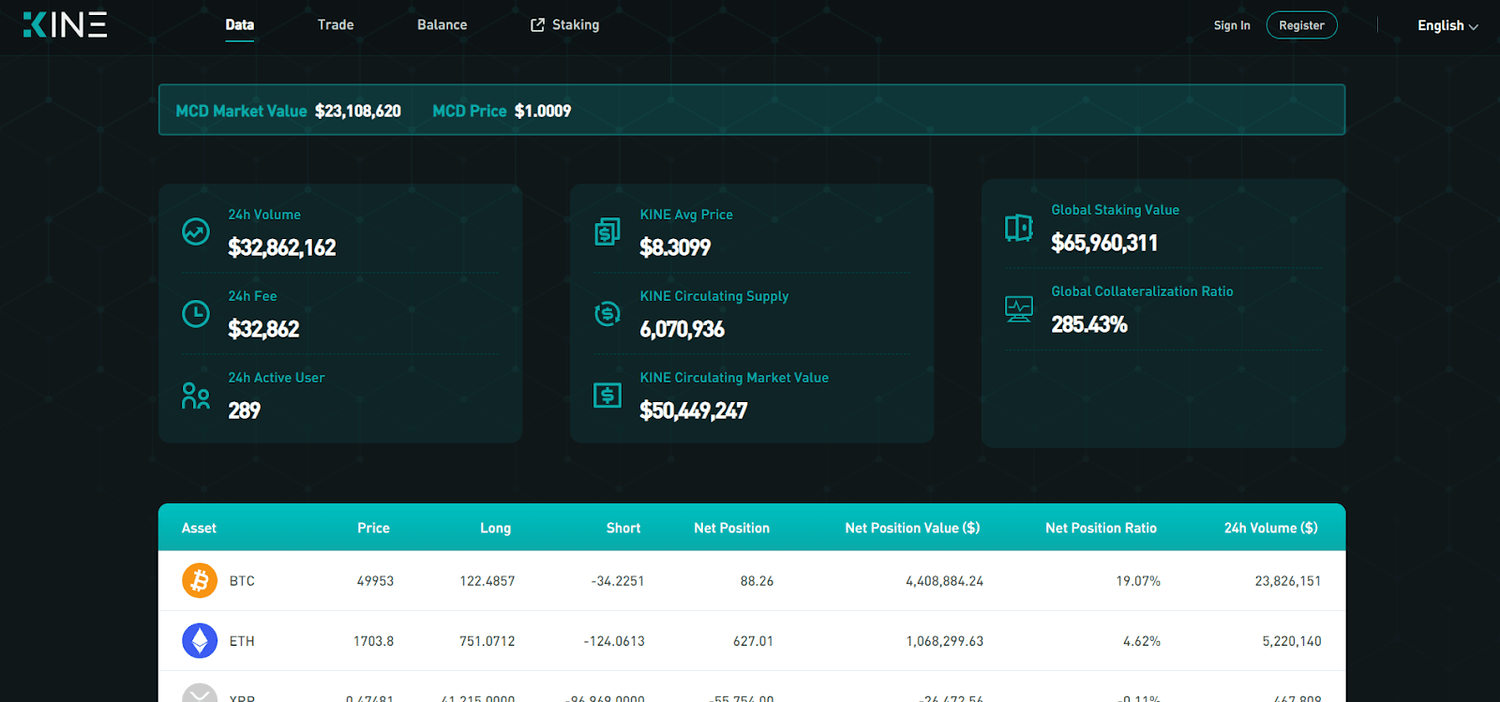Viewport: 1500px width, 702px height.
Task: Click the Asset column header
Action: click(x=199, y=528)
